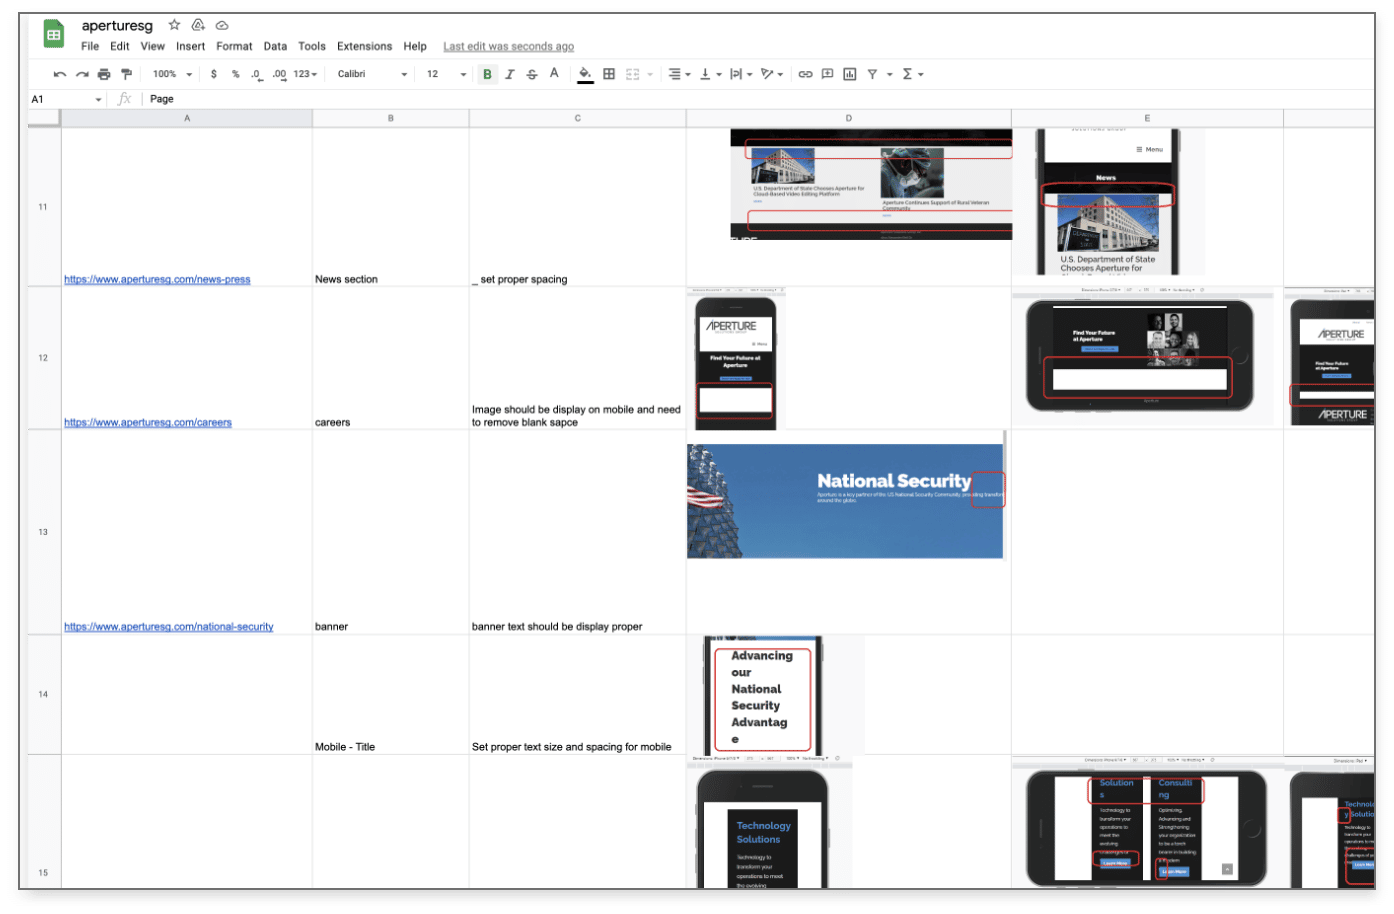
Task: Open the Format menu
Action: [234, 46]
